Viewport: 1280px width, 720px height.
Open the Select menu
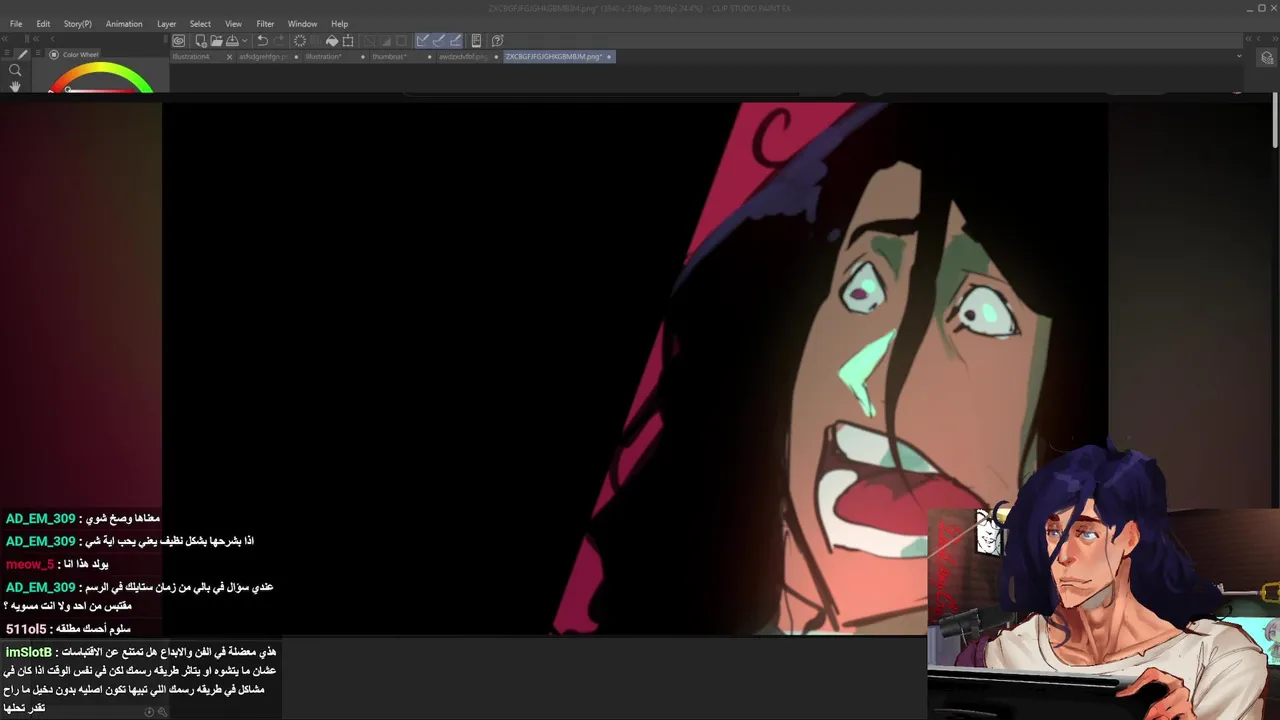pos(200,24)
